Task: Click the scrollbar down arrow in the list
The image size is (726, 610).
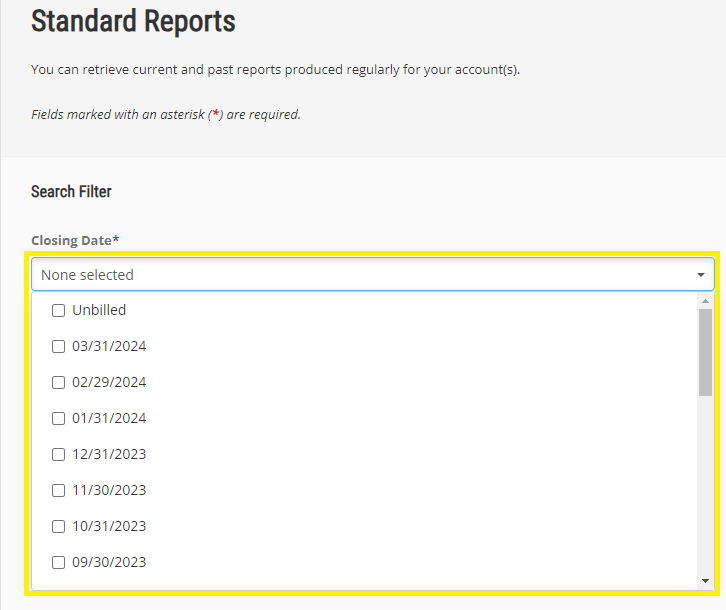Action: (x=705, y=581)
